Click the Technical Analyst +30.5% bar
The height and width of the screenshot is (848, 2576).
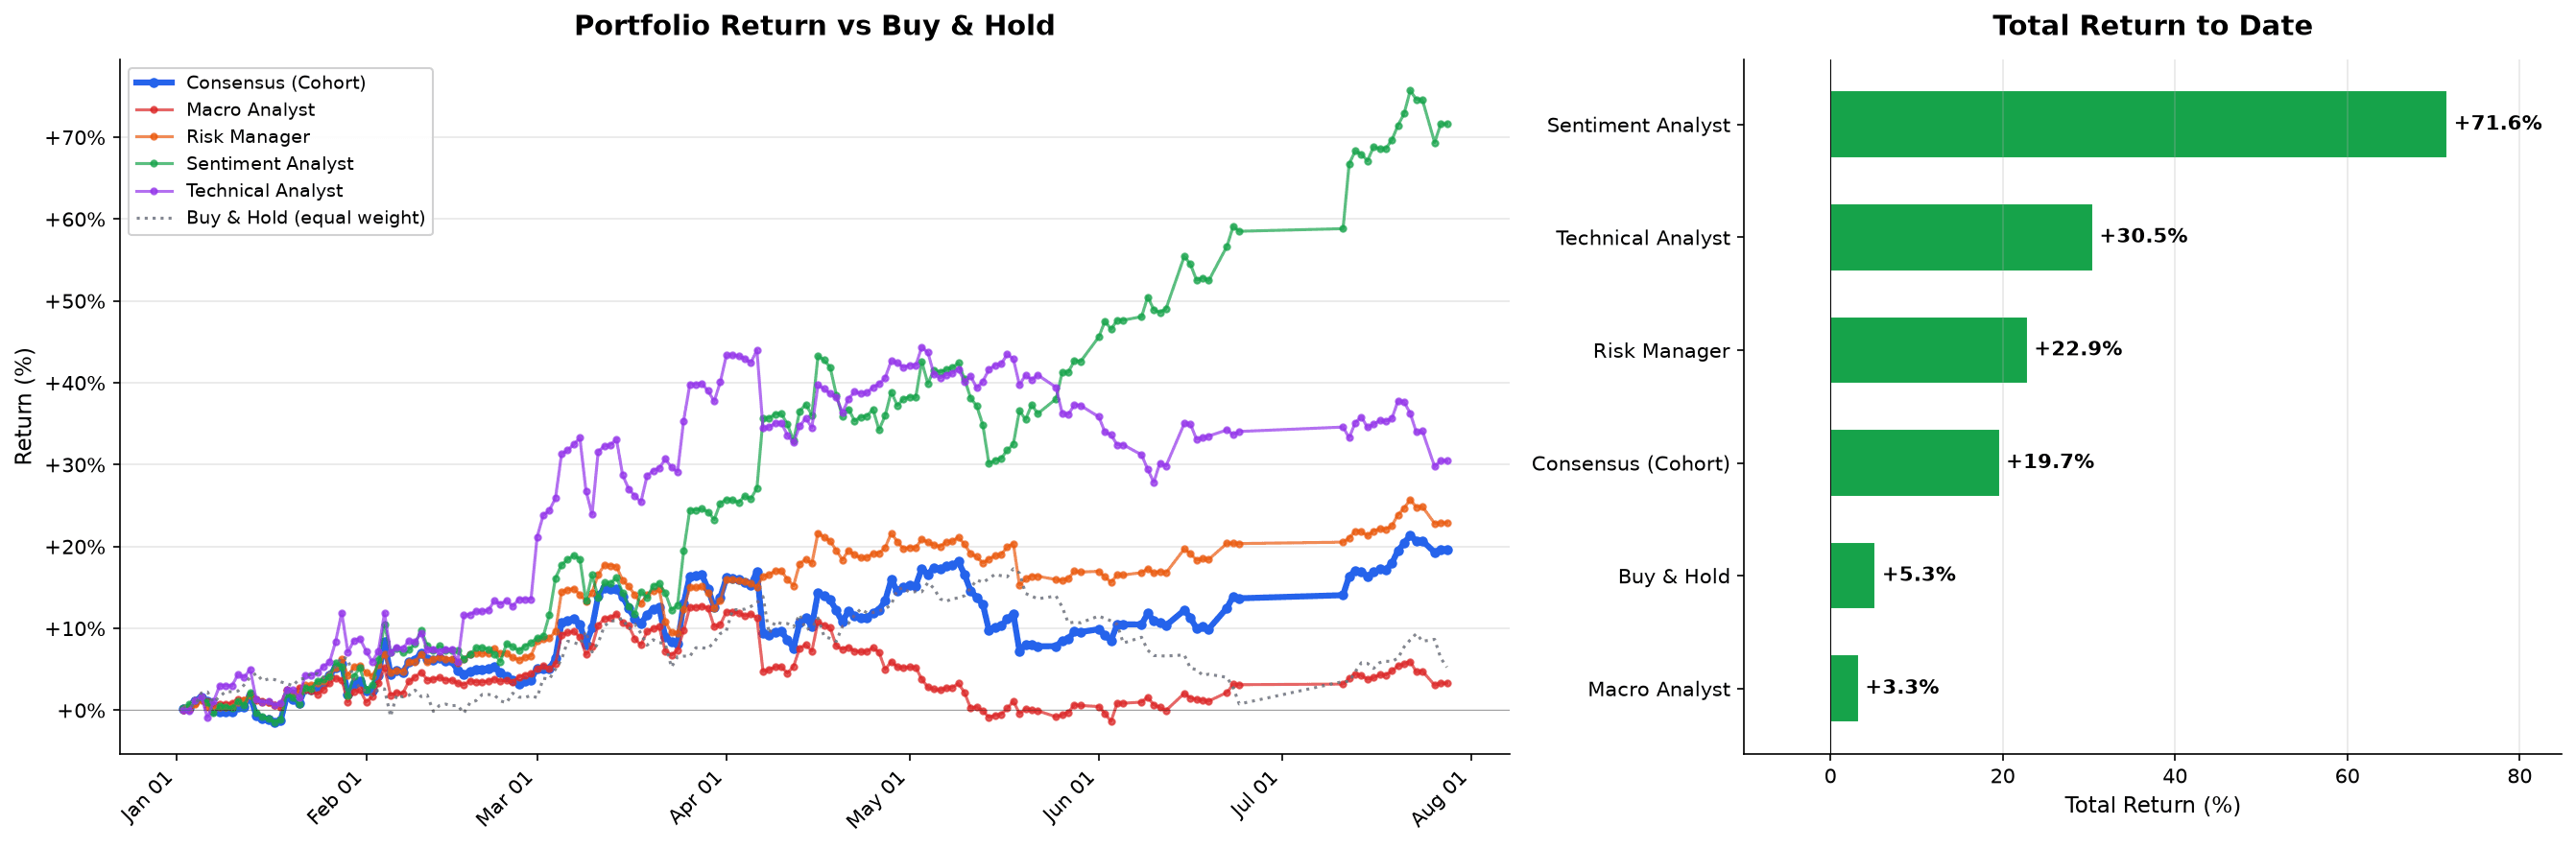pos(1961,237)
